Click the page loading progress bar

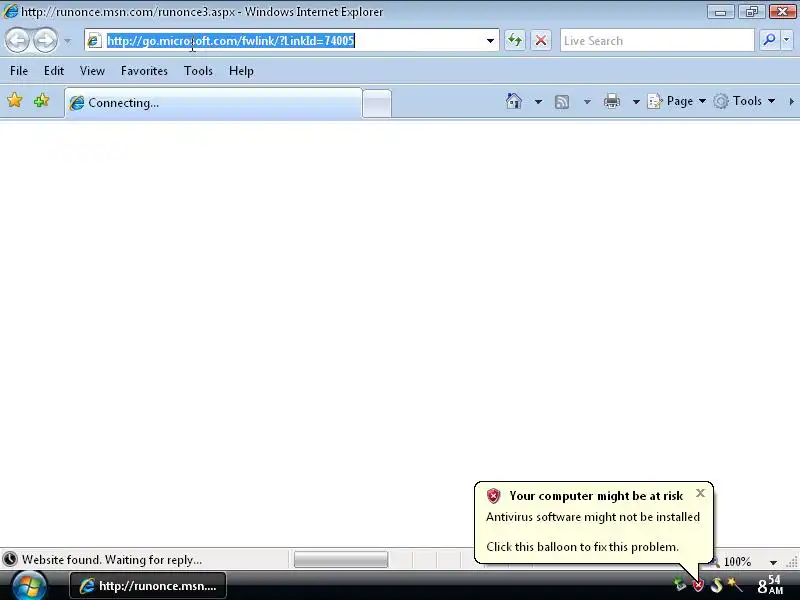point(341,560)
